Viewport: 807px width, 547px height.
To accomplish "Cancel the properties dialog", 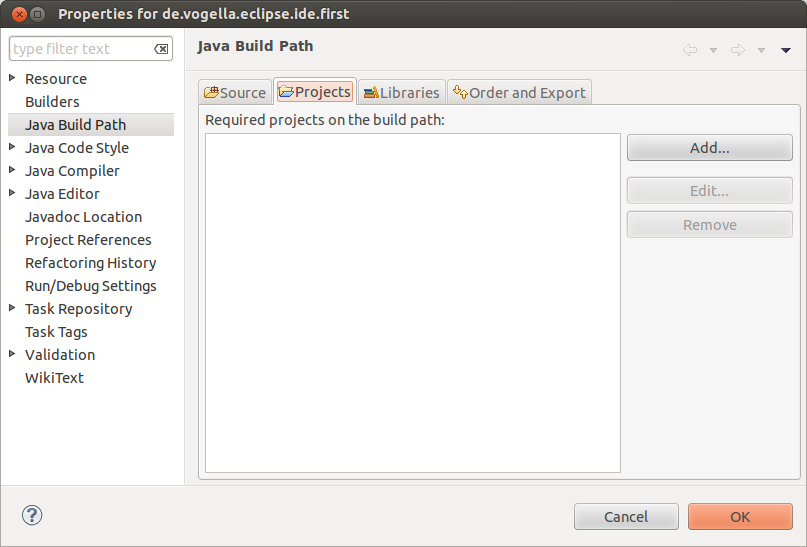I will click(x=626, y=517).
